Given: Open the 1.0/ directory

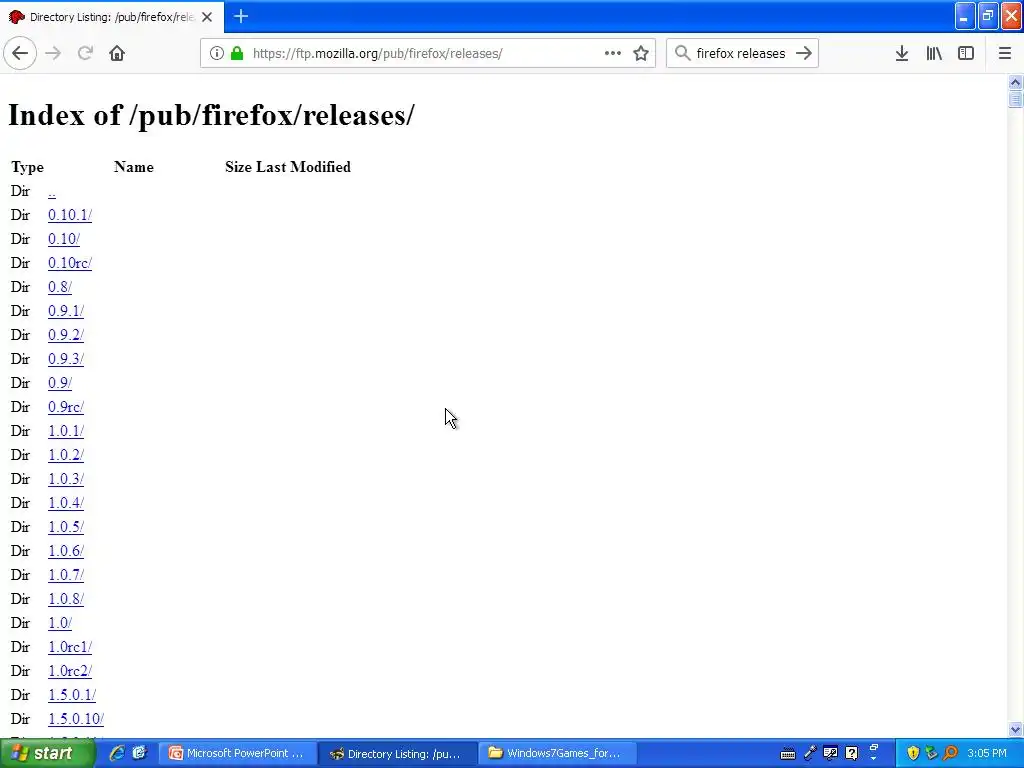Looking at the screenshot, I should point(60,623).
